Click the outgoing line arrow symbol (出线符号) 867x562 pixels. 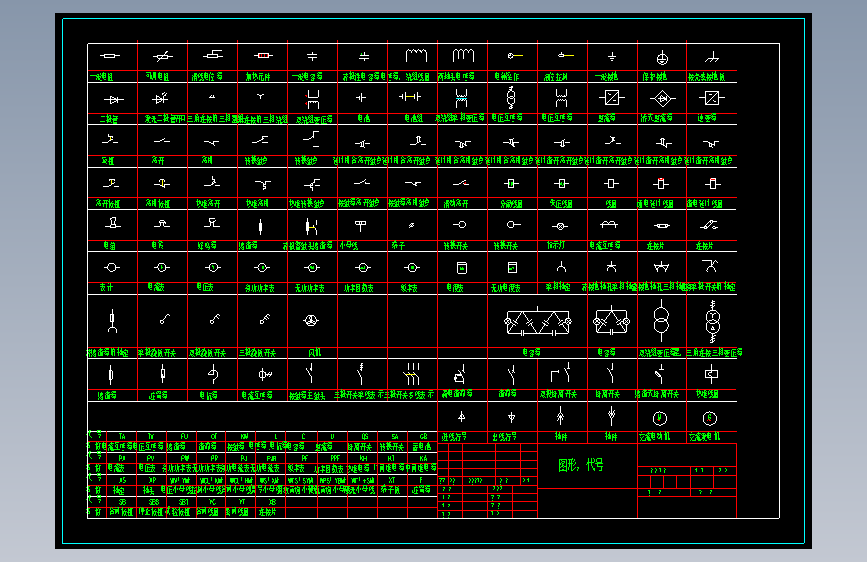[x=511, y=417]
